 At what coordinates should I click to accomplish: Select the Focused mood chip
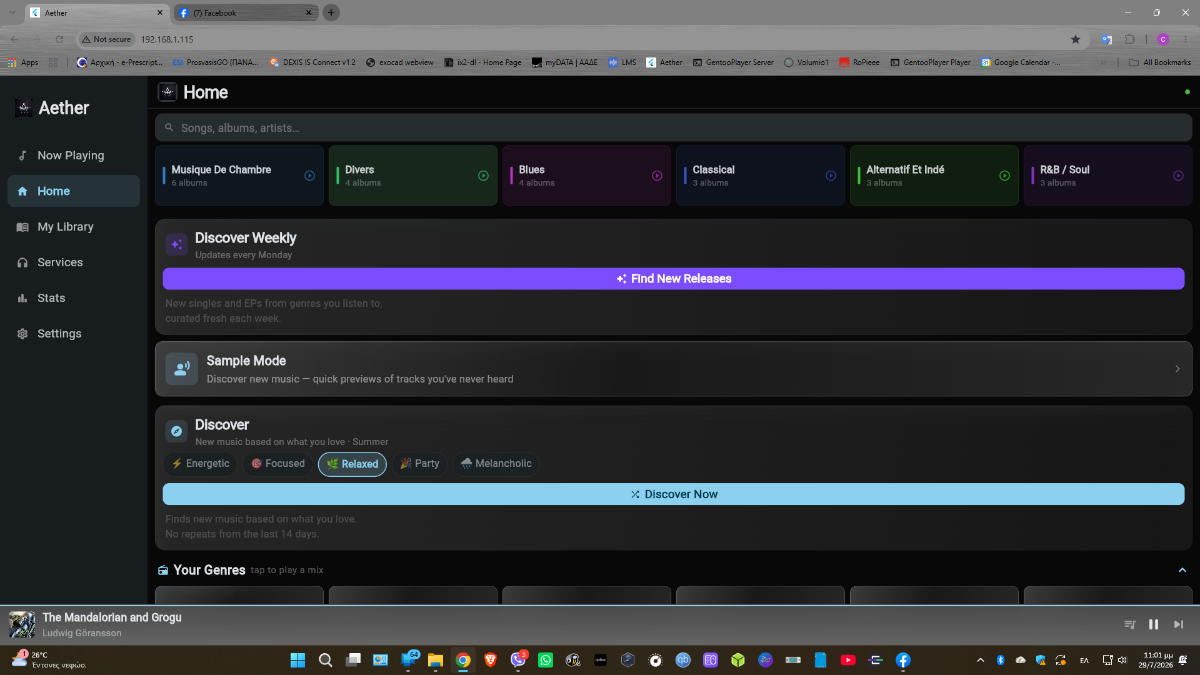pos(278,464)
